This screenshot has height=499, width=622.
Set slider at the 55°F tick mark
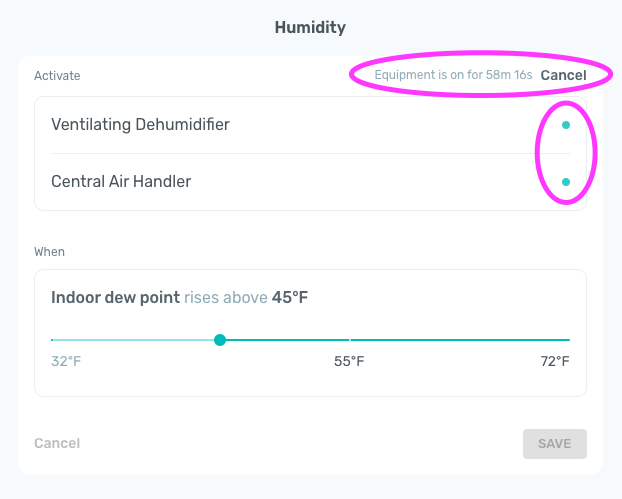[x=349, y=340]
